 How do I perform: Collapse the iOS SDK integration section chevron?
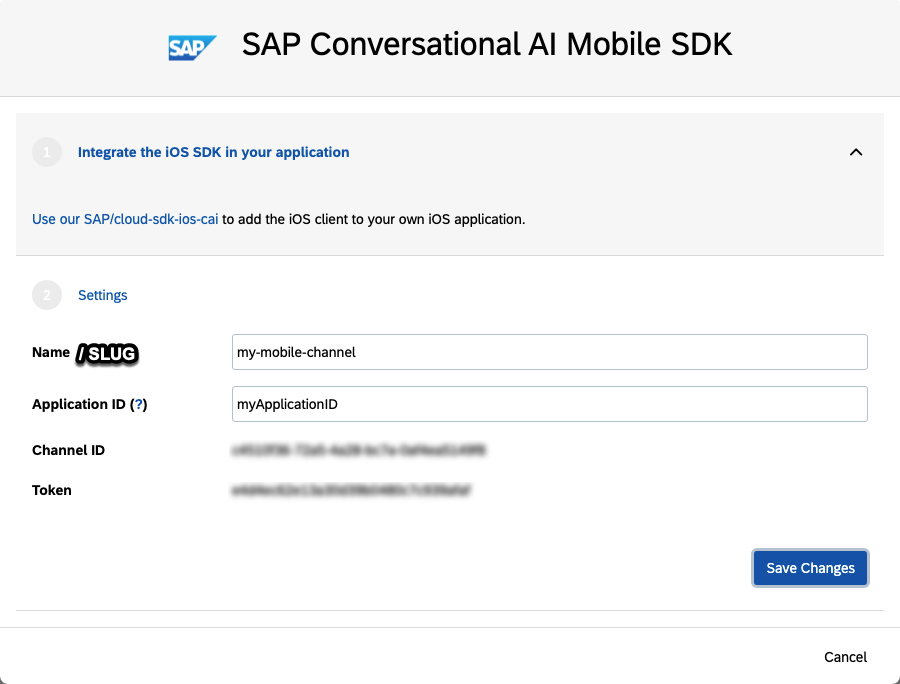coord(856,152)
